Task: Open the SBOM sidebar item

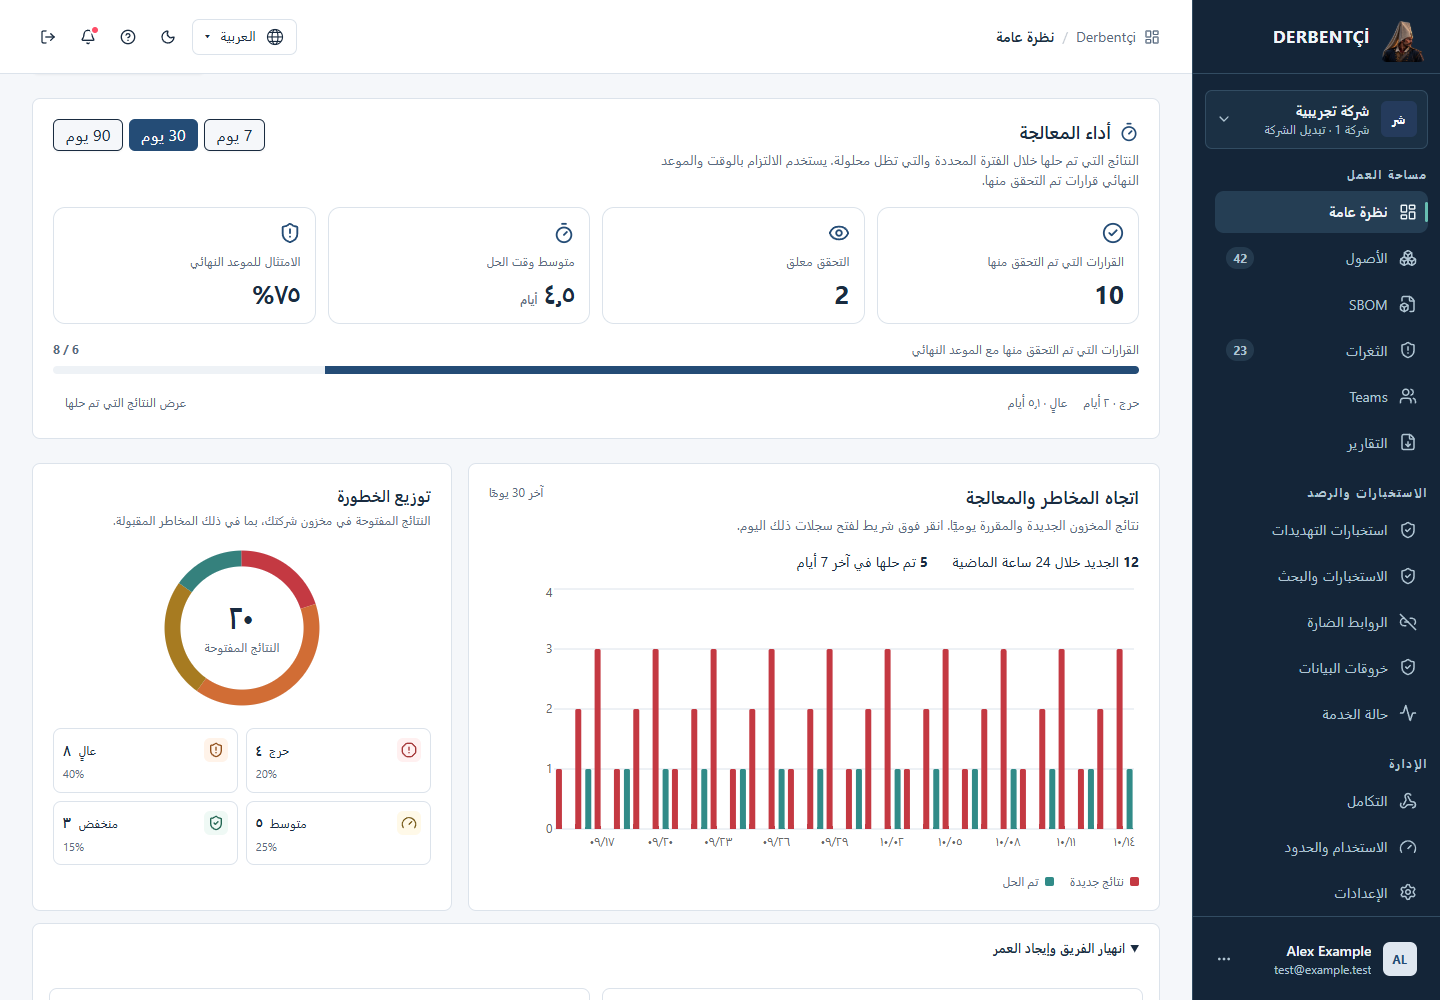Action: pyautogui.click(x=1321, y=305)
